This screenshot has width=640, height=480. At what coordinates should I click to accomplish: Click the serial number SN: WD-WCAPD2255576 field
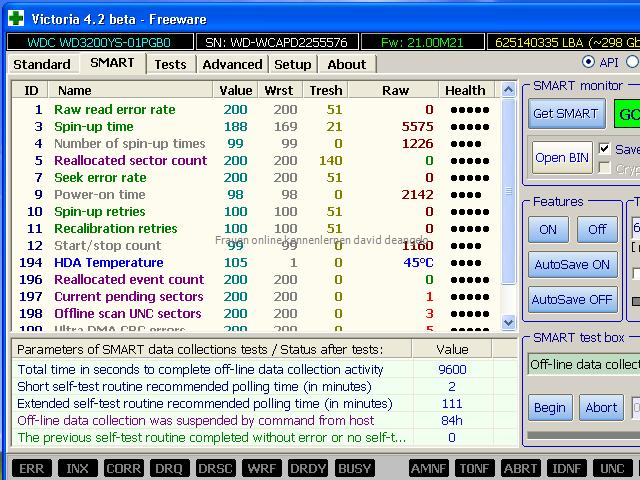click(277, 42)
